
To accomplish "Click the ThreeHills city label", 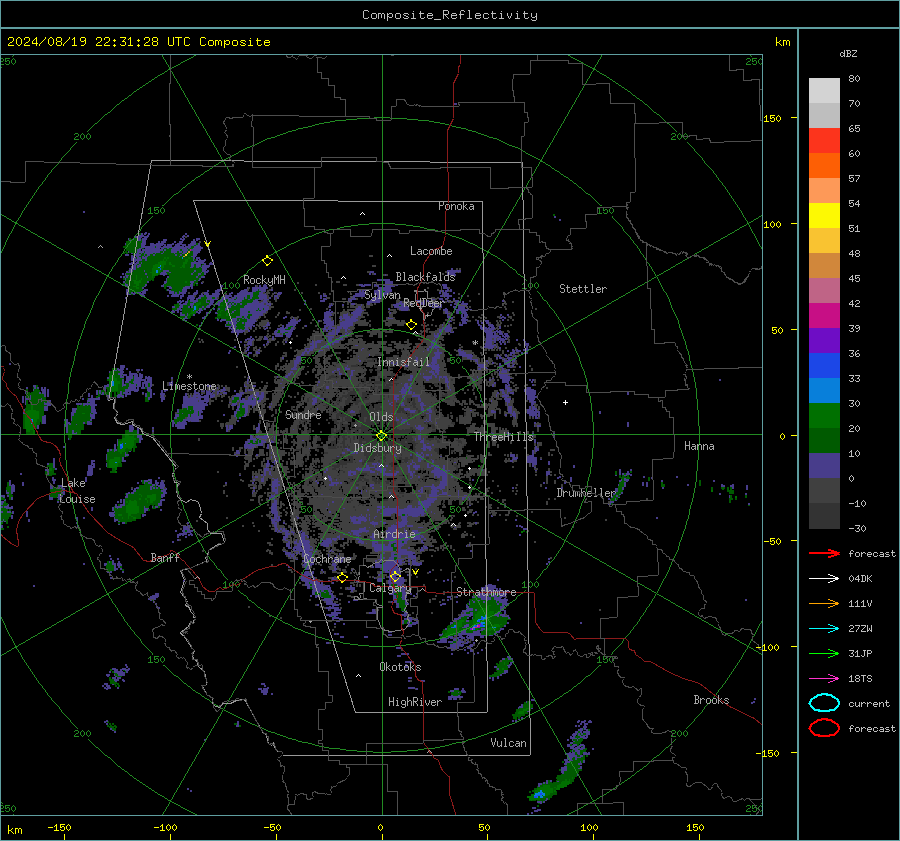I will (503, 437).
